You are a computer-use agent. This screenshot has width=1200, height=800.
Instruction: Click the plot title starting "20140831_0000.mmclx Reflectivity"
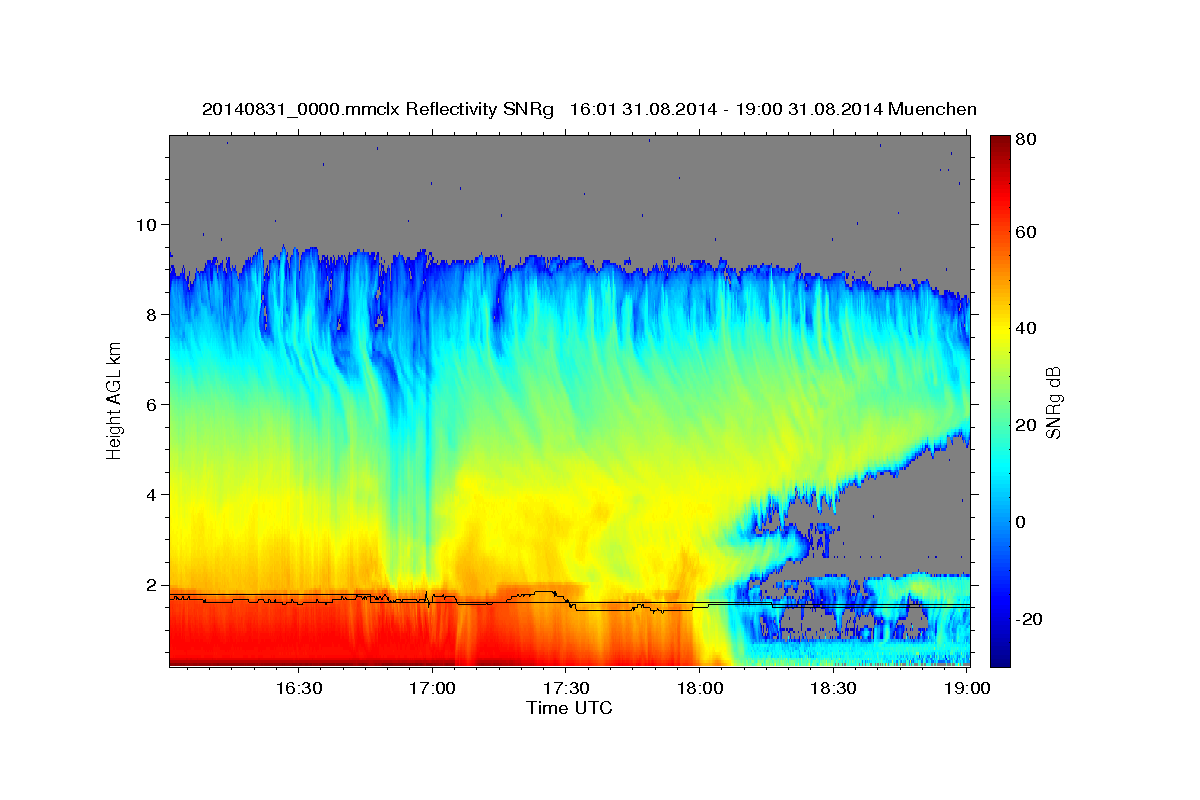[589, 109]
